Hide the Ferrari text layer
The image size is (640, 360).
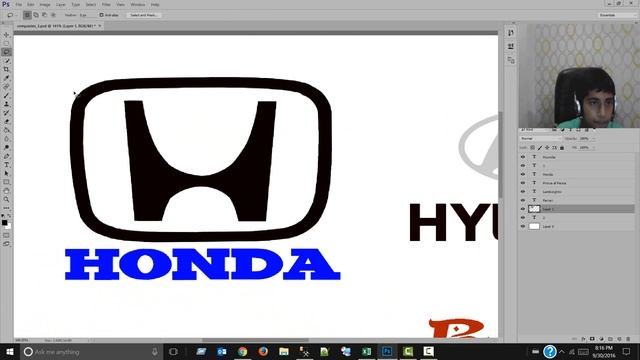point(523,200)
